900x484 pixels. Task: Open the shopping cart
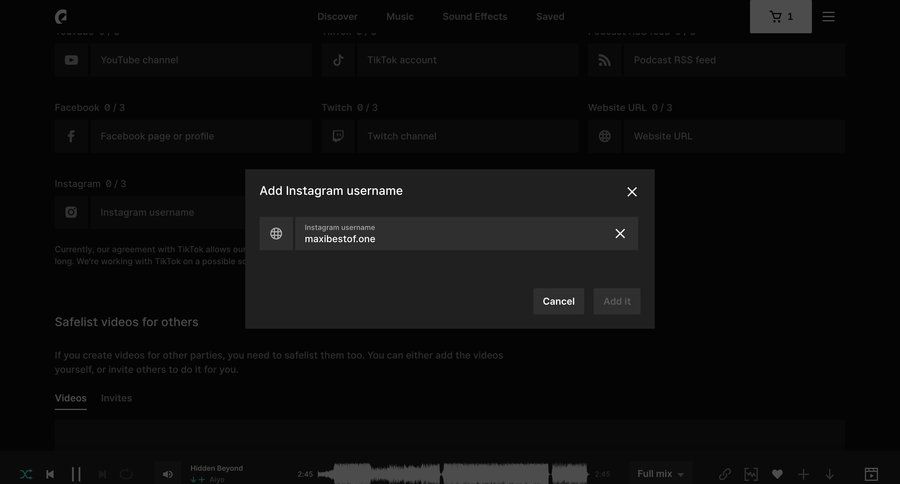[781, 17]
